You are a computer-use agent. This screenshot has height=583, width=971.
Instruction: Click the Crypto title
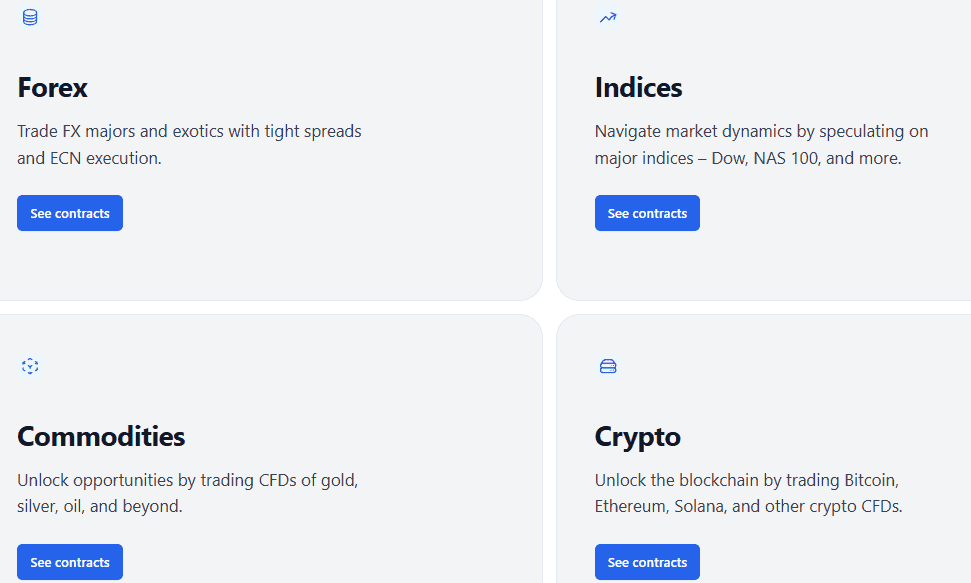point(637,437)
